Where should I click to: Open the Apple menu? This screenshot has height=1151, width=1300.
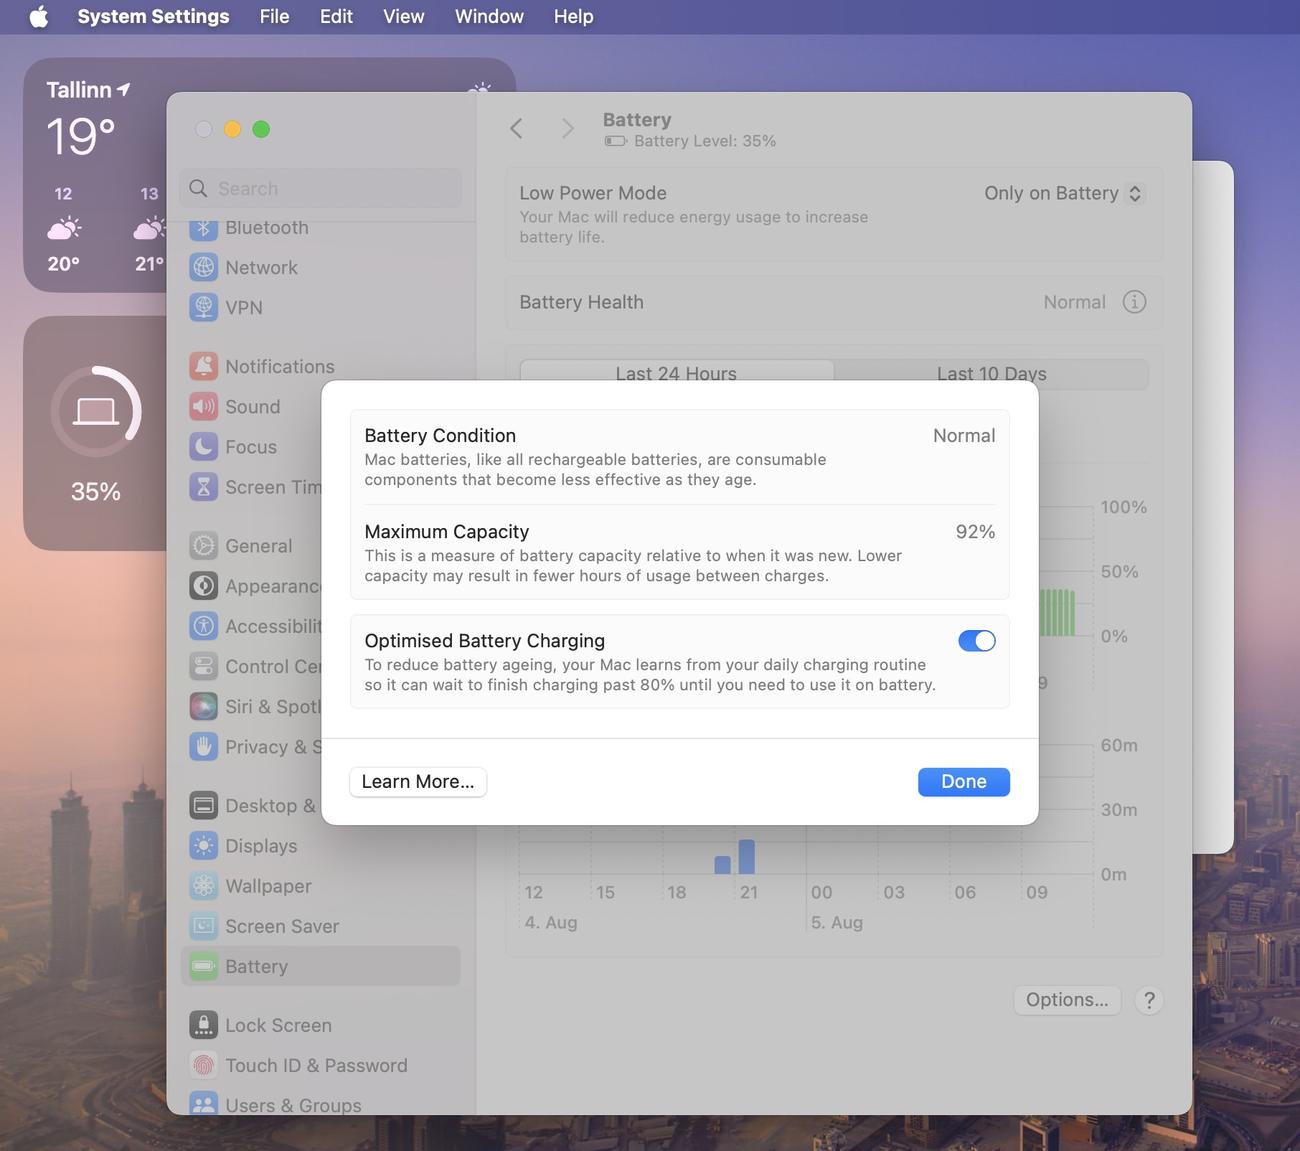[x=38, y=17]
